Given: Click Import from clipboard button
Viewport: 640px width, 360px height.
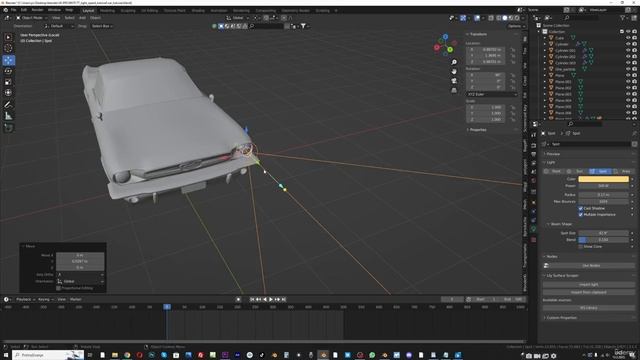Looking at the screenshot, I should tap(589, 292).
